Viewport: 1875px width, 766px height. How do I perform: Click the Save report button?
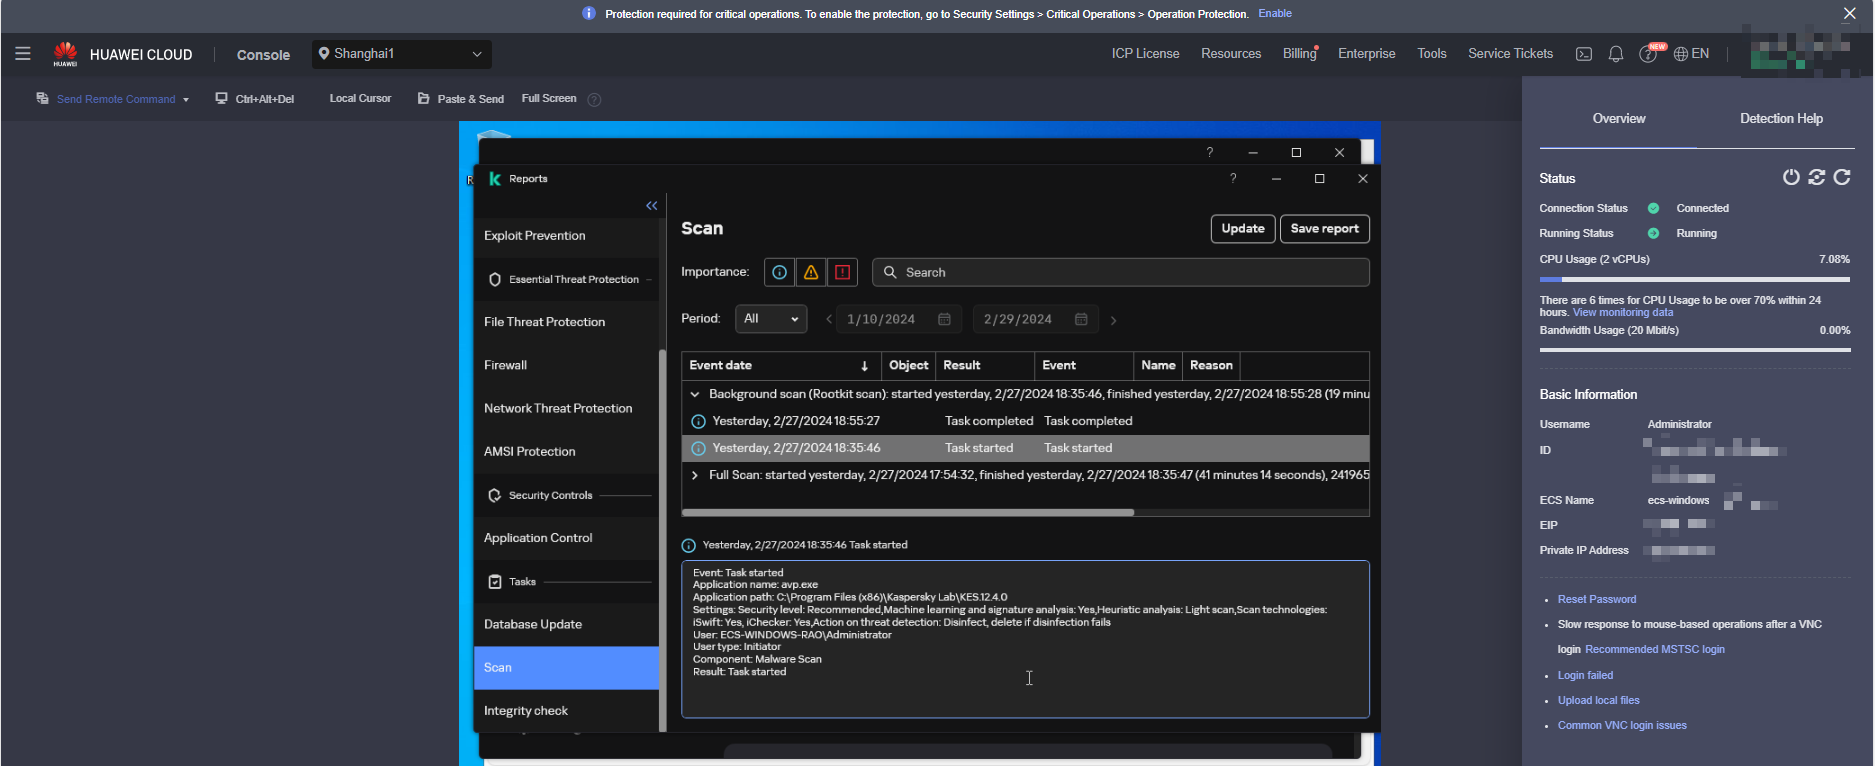tap(1325, 229)
